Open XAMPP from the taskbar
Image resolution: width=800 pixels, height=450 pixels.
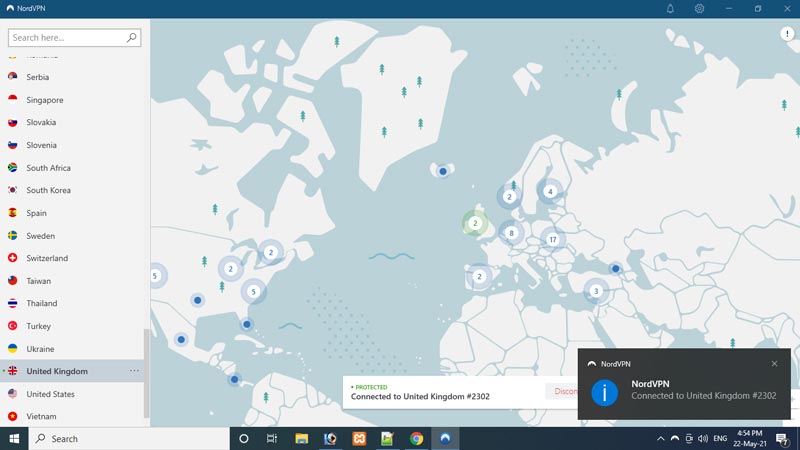359,439
